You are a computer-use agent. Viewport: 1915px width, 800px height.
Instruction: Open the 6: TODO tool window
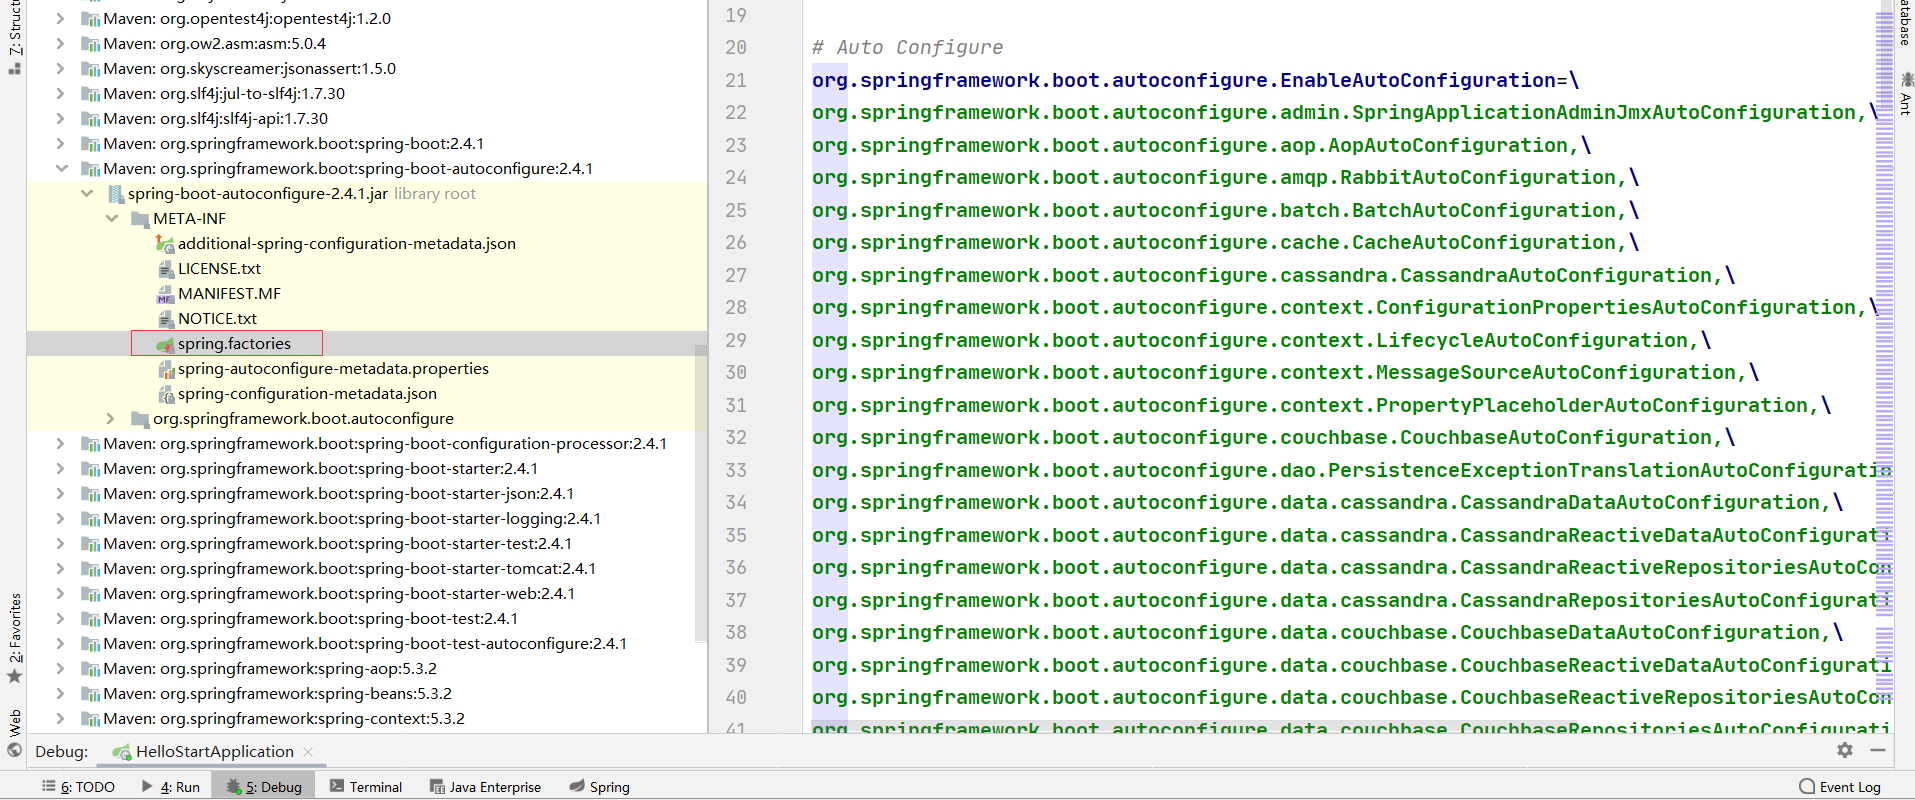pyautogui.click(x=78, y=787)
